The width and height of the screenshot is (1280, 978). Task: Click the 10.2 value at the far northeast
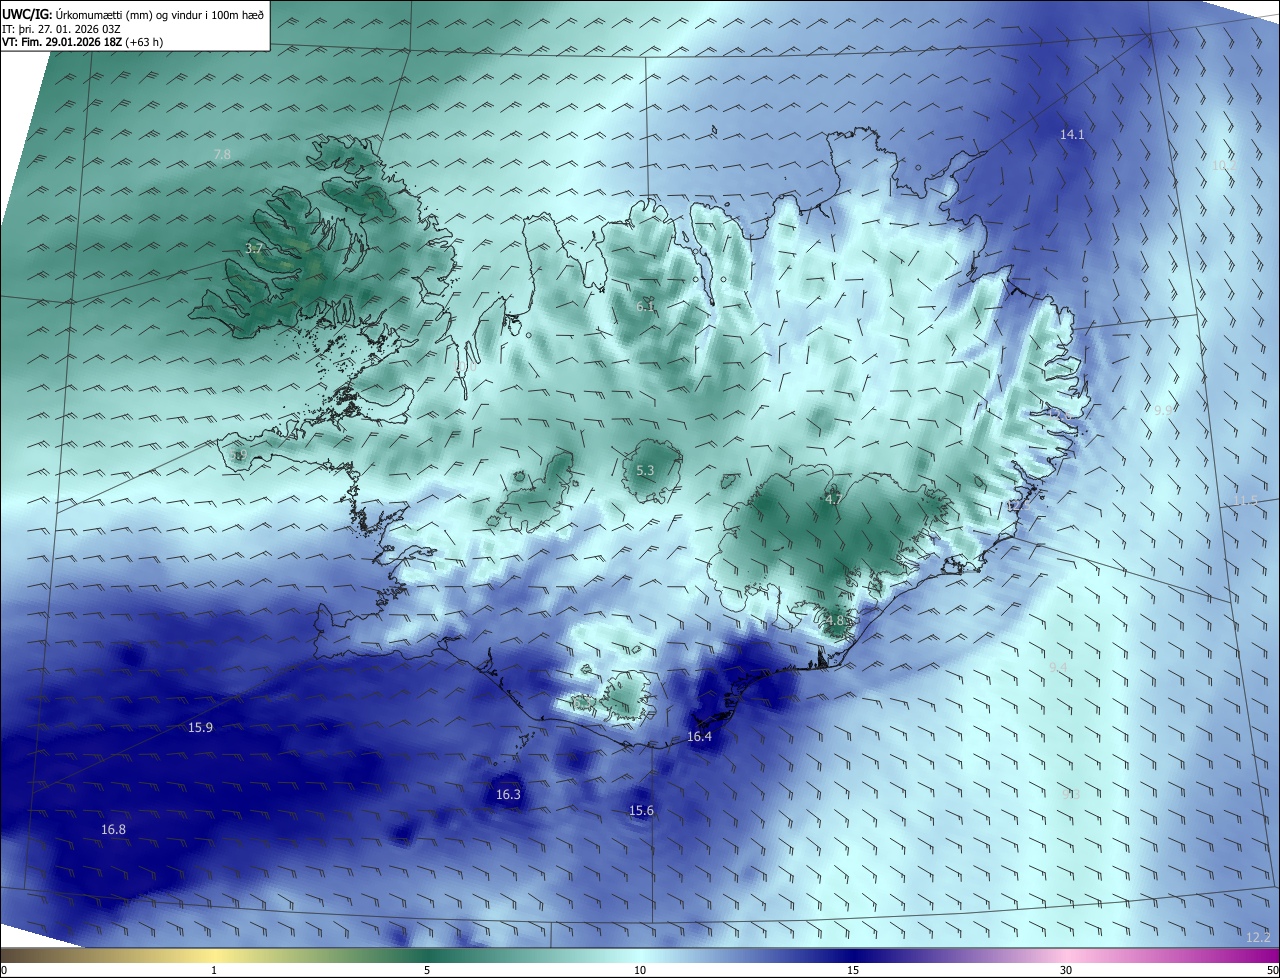click(x=1224, y=166)
